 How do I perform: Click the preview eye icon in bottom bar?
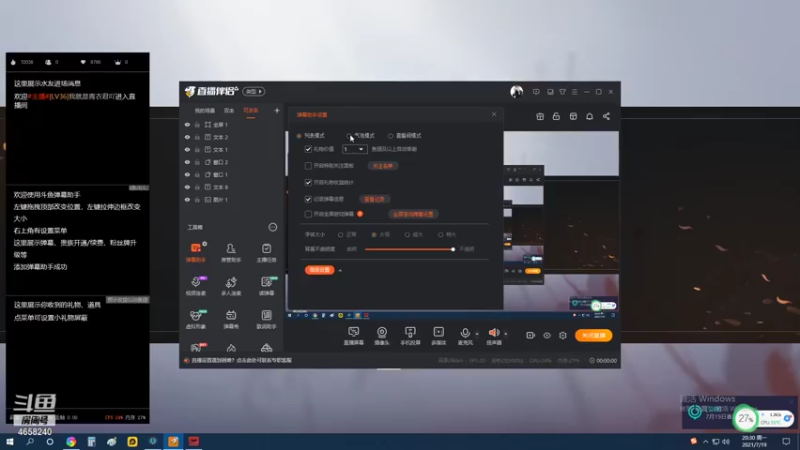(x=547, y=335)
